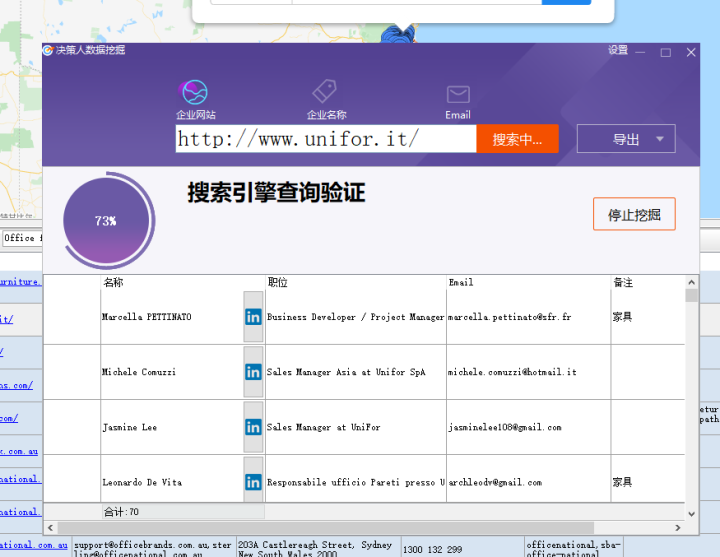Image resolution: width=720 pixels, height=557 pixels.
Task: Select the Email envelope icon
Action: 458,95
